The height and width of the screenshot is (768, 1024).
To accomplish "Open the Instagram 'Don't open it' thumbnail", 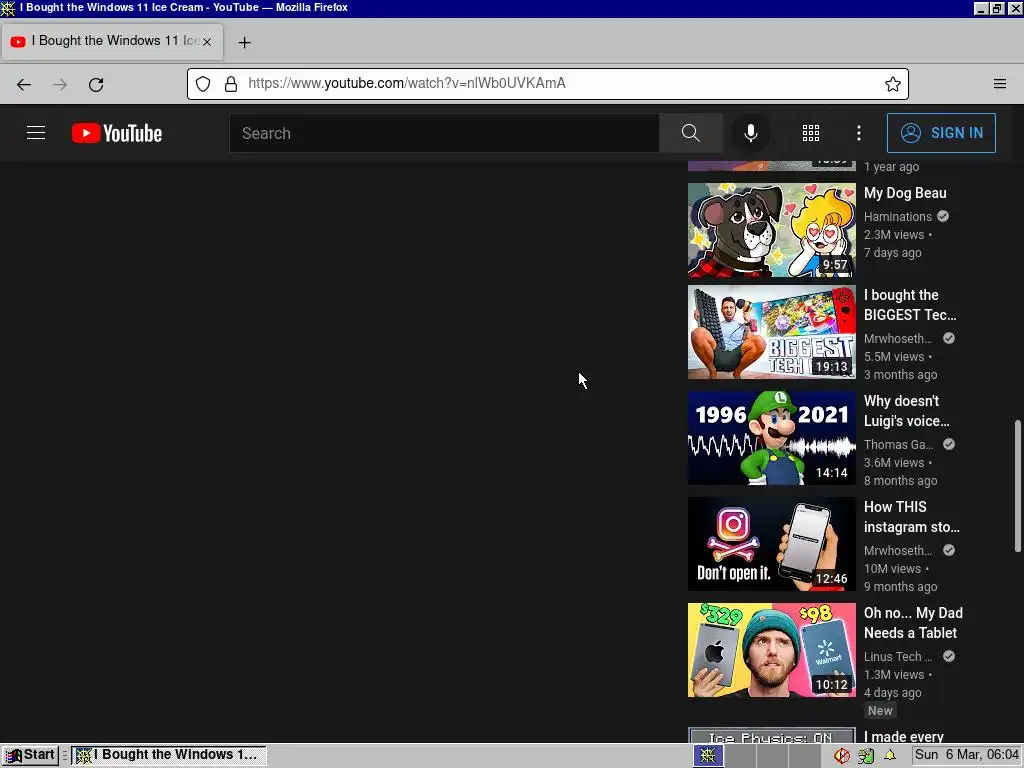I will click(x=771, y=544).
